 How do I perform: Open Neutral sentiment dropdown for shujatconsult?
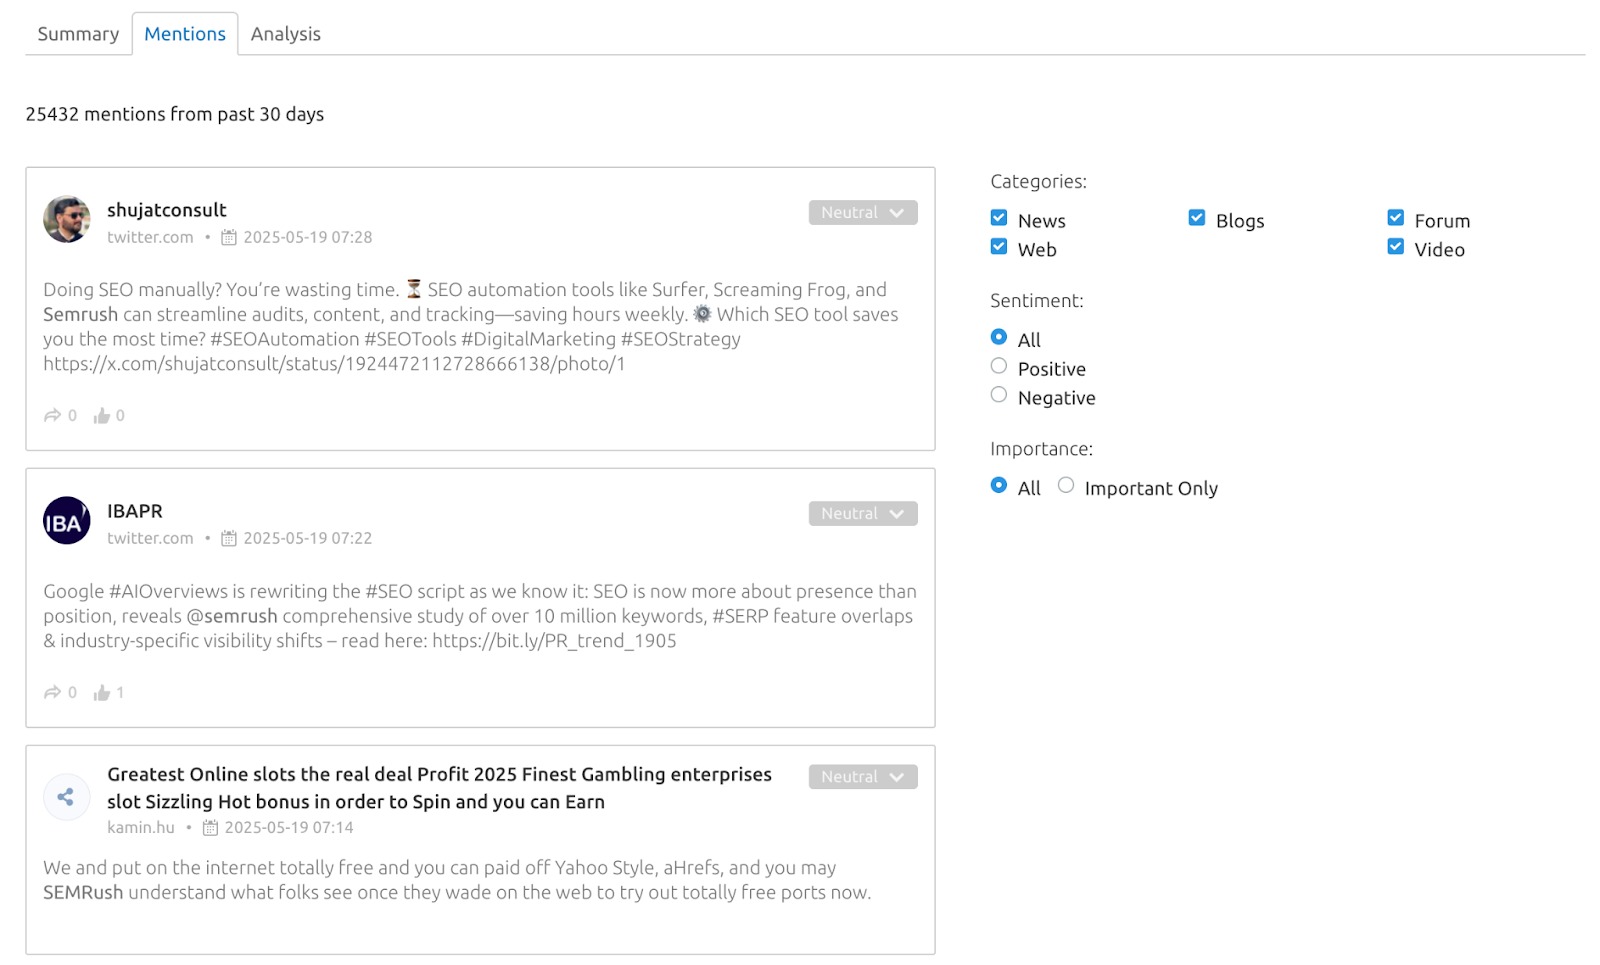862,213
